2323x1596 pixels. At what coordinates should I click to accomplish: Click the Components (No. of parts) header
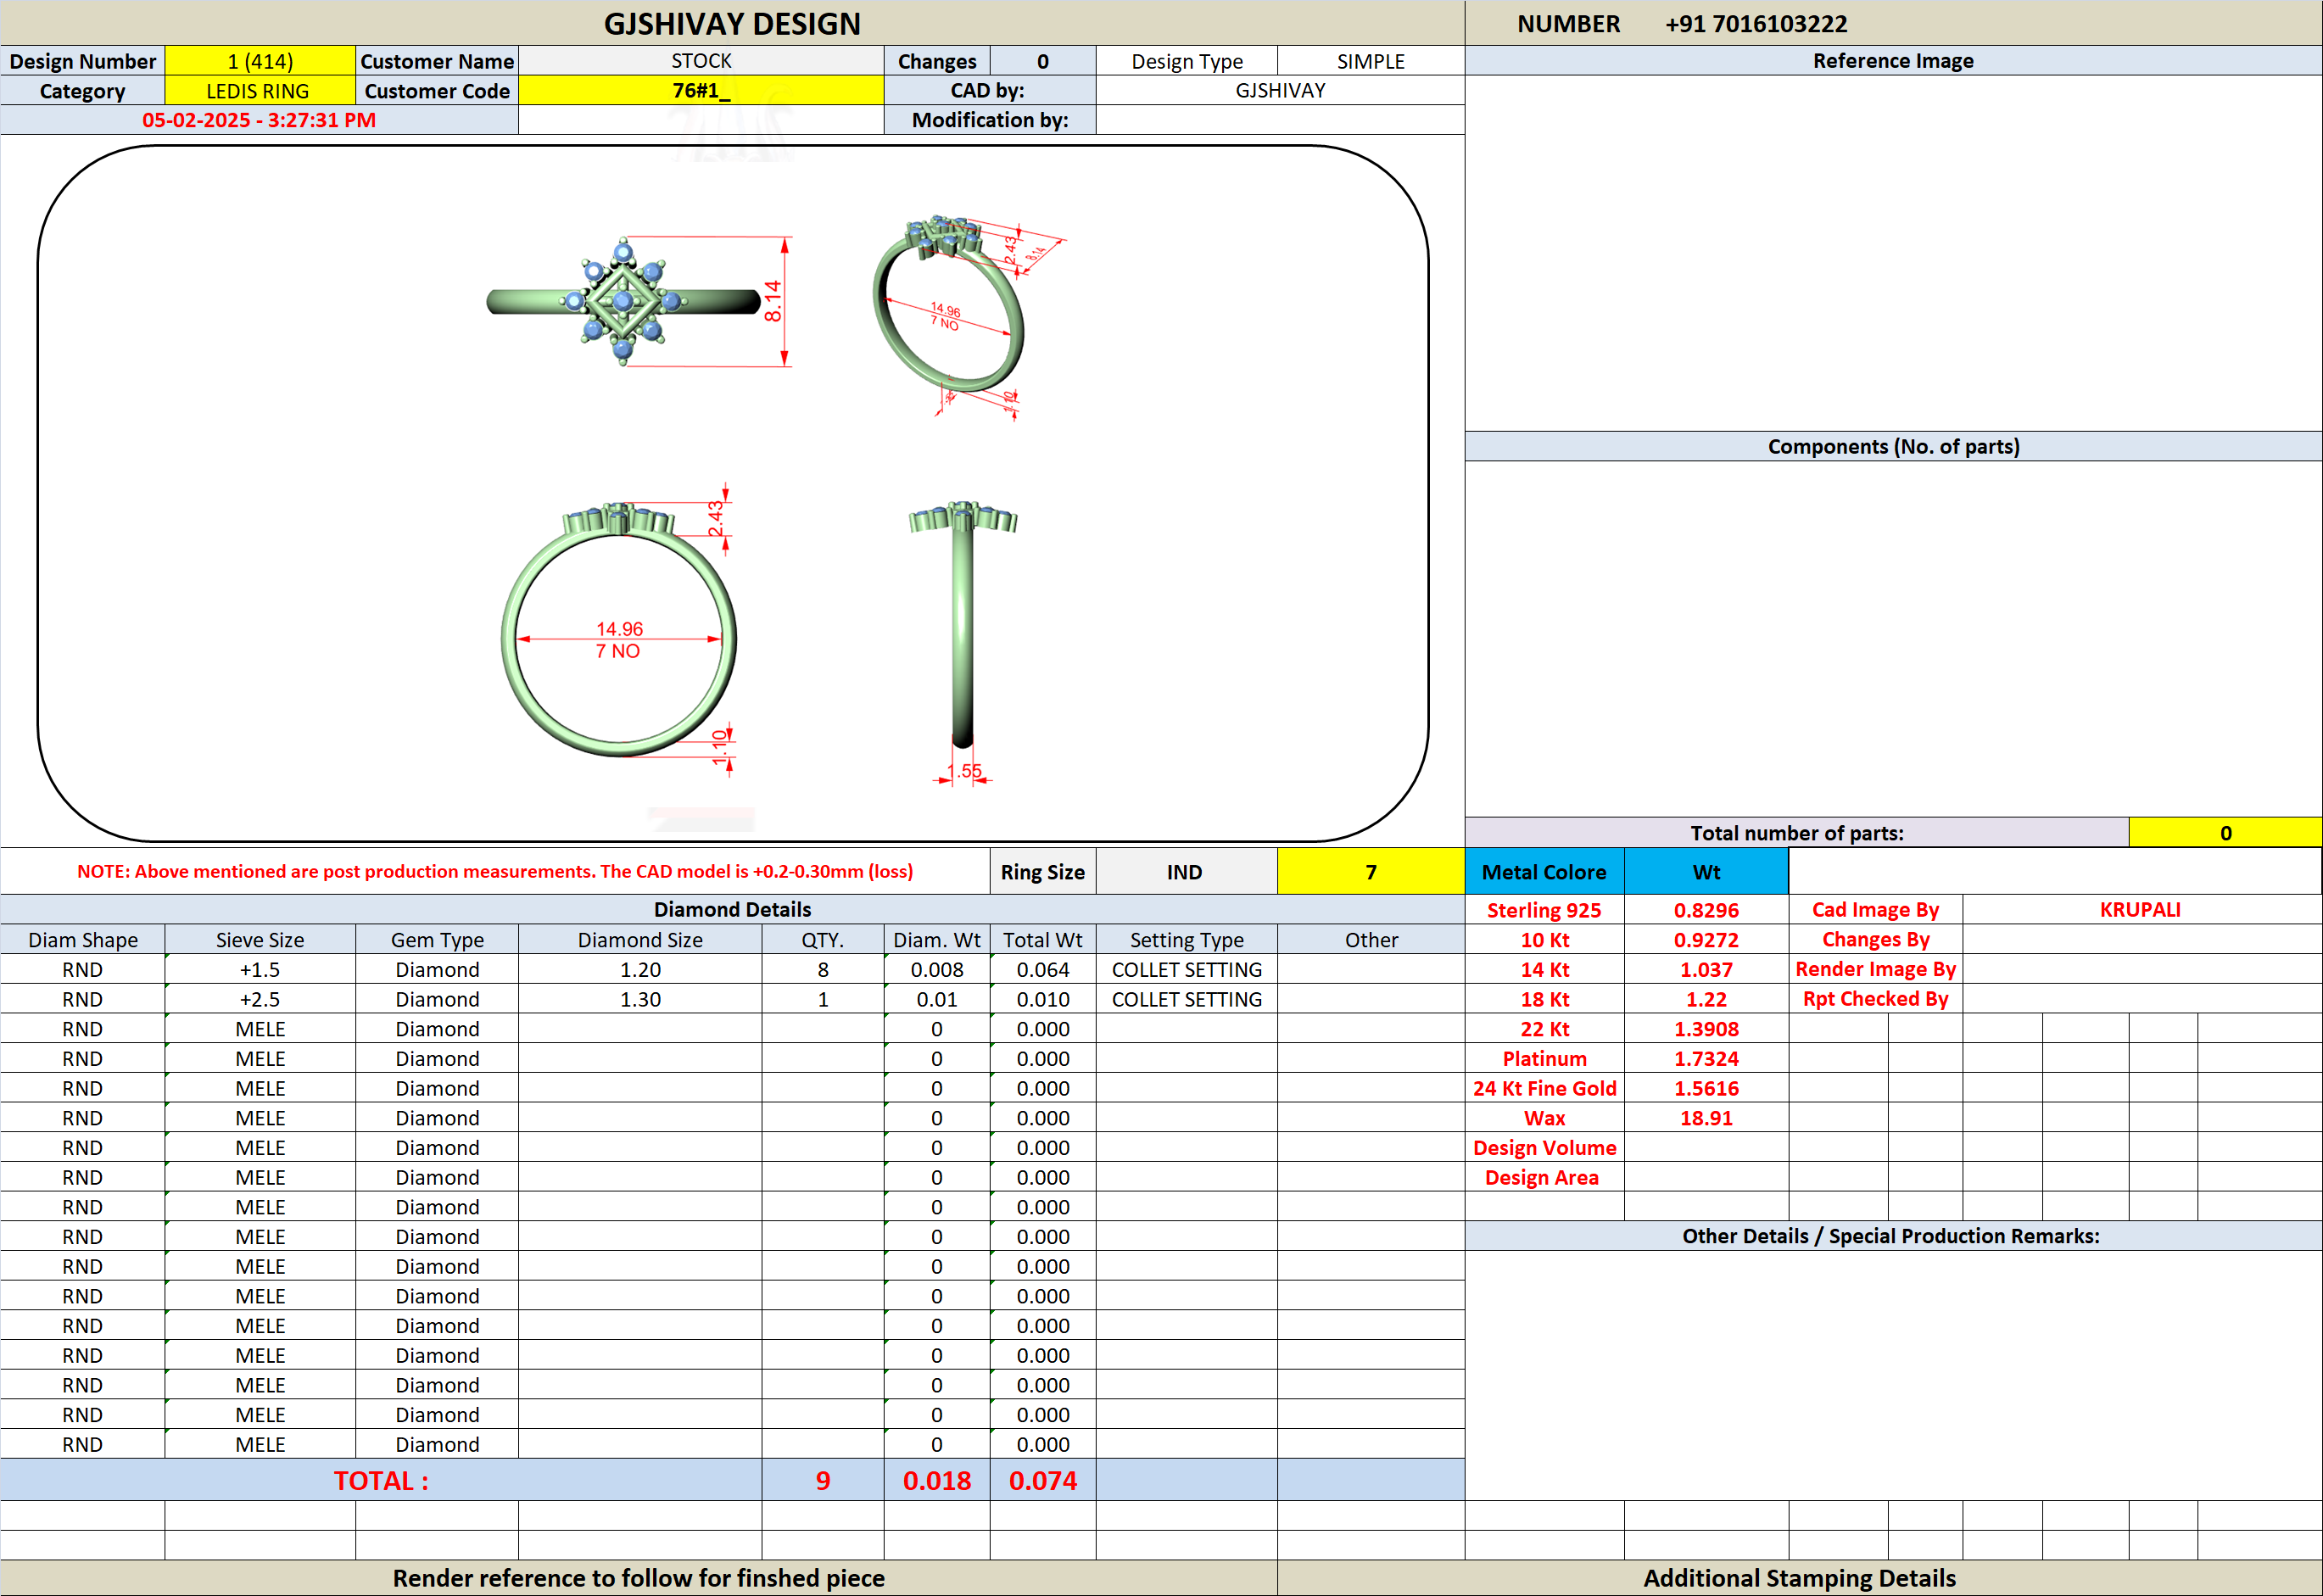click(1893, 446)
